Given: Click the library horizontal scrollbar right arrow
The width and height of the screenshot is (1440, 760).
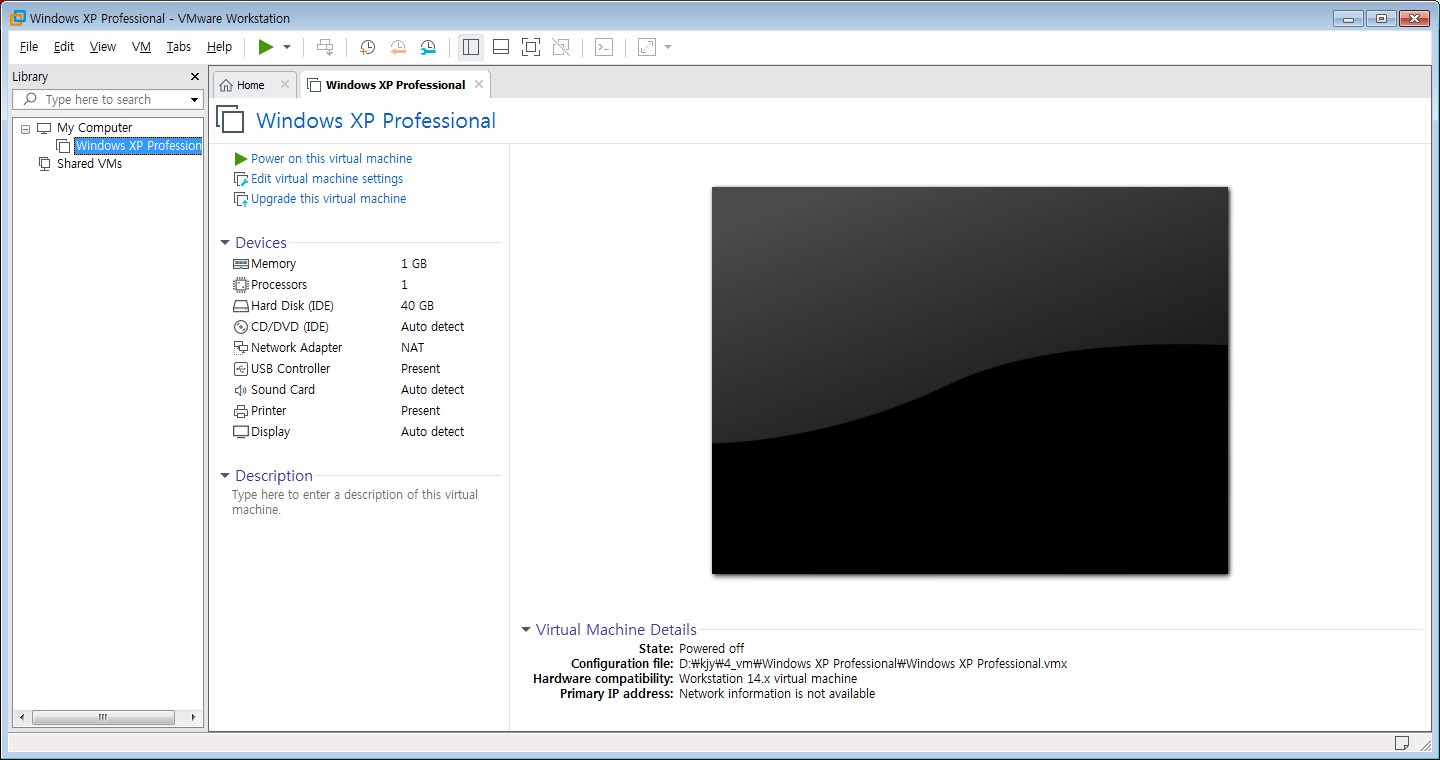Looking at the screenshot, I should point(194,718).
